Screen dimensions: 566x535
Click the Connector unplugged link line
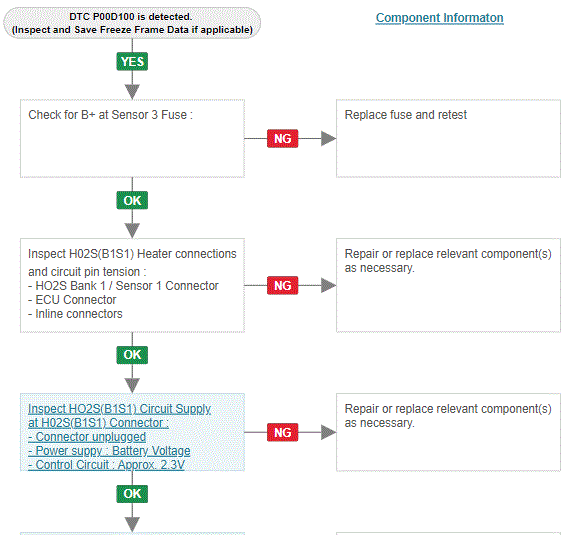[x=87, y=437]
